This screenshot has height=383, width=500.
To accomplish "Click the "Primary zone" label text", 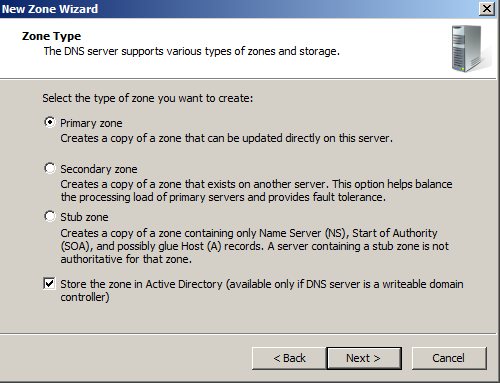I will (x=91, y=123).
